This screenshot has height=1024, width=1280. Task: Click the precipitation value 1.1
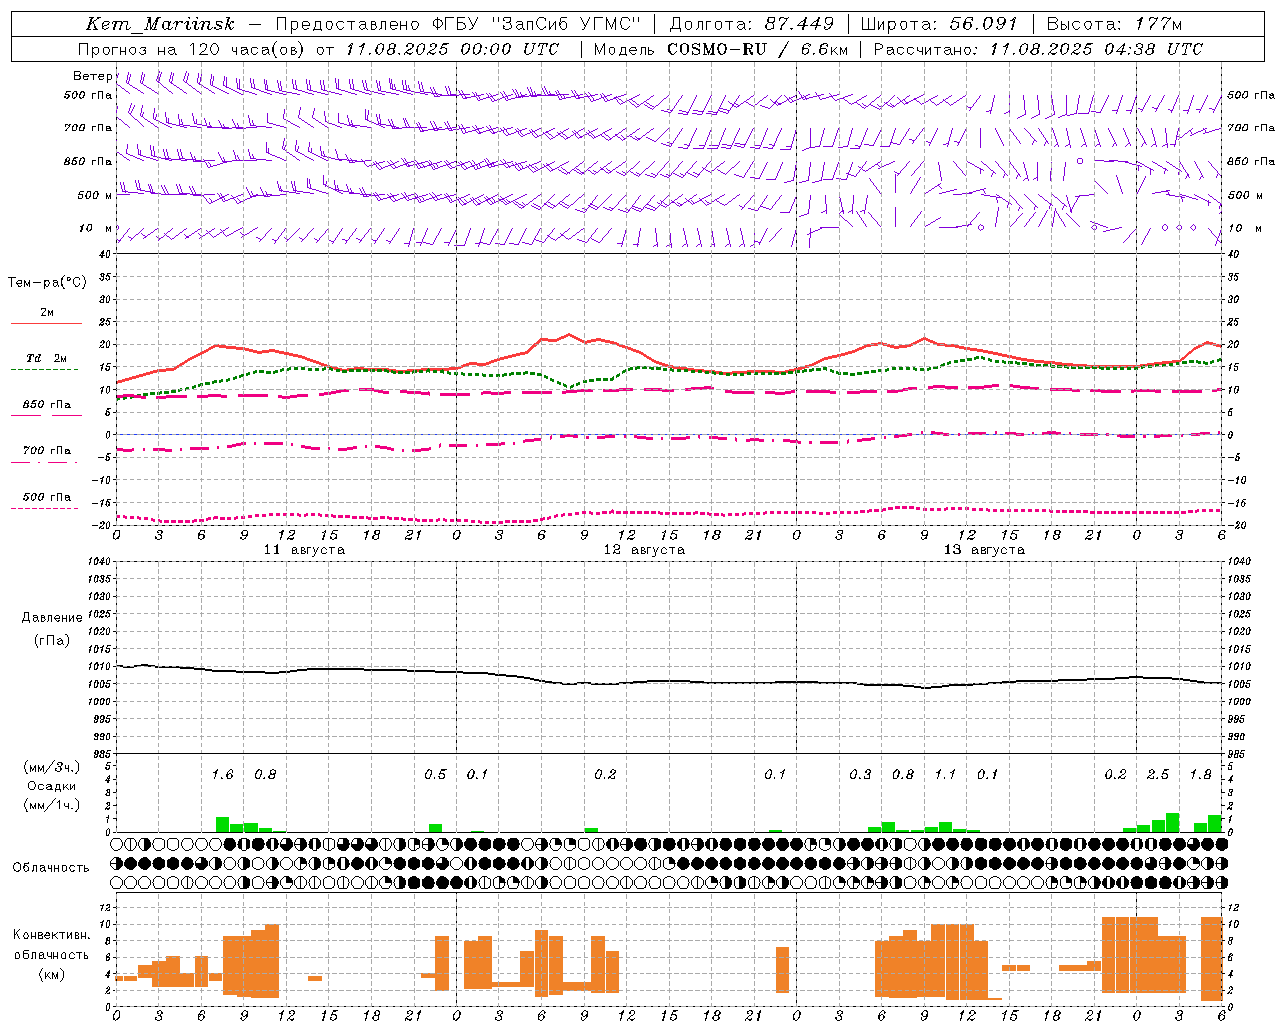point(945,775)
